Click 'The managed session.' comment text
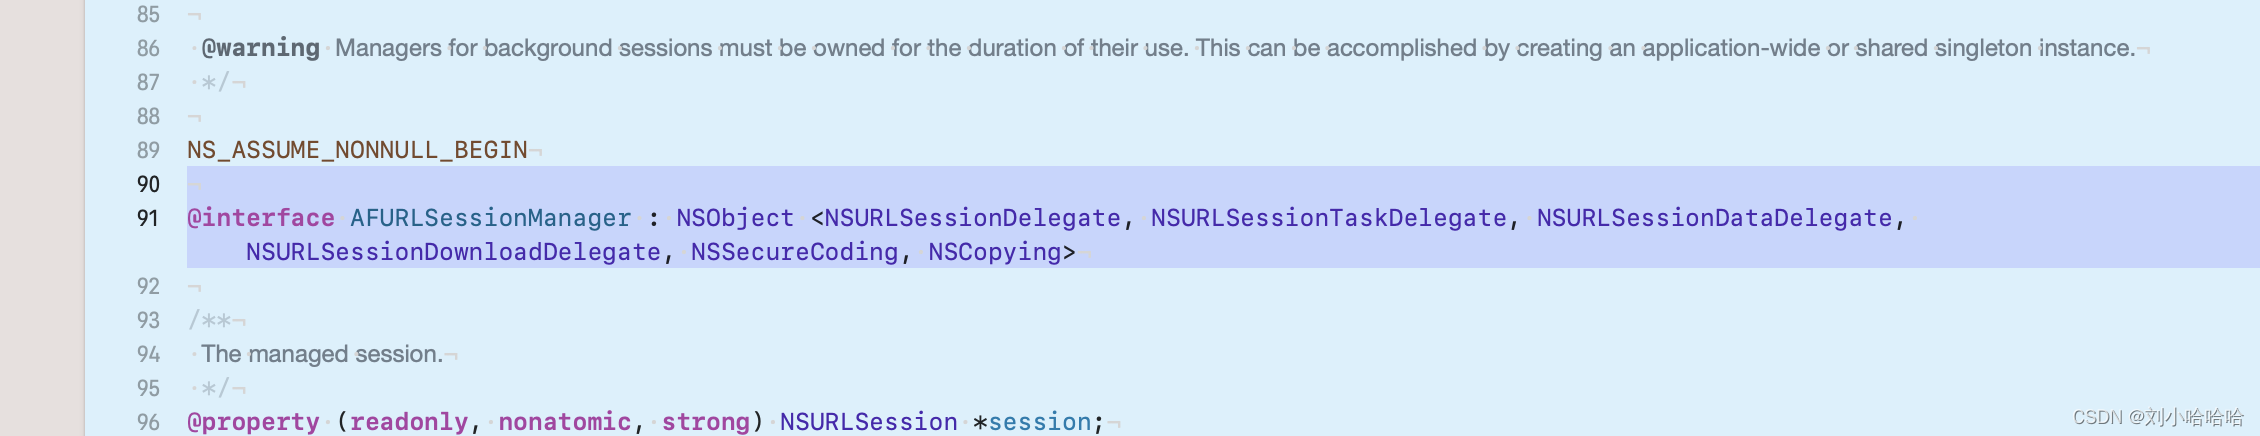The image size is (2260, 436). (x=322, y=354)
